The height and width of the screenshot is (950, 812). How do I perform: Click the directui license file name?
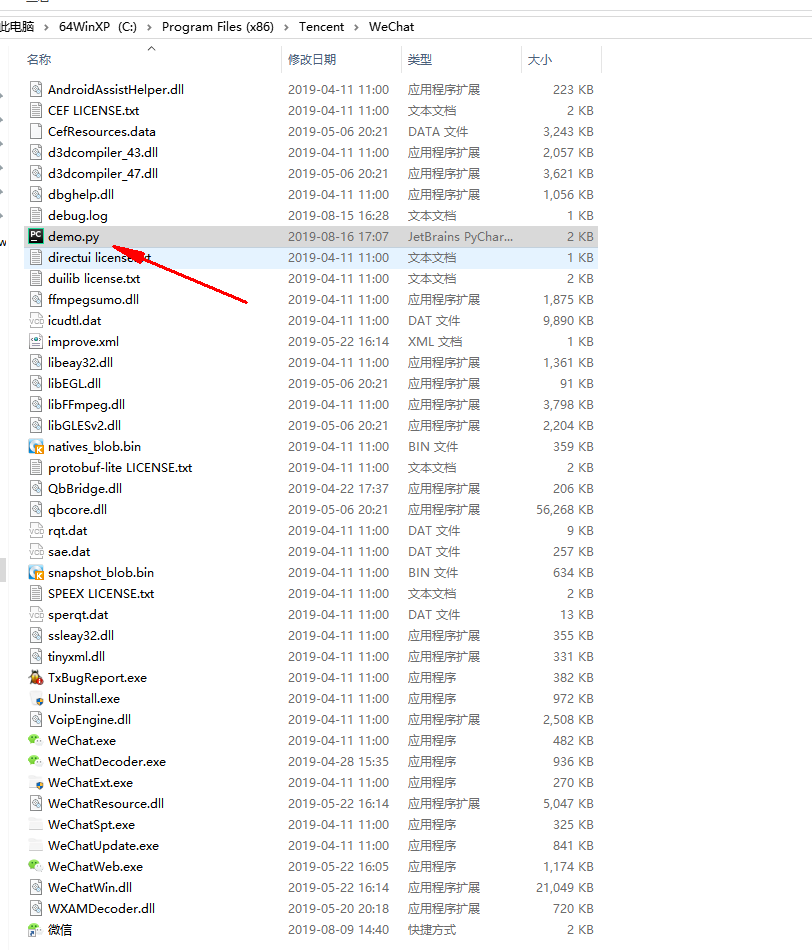pyautogui.click(x=99, y=257)
